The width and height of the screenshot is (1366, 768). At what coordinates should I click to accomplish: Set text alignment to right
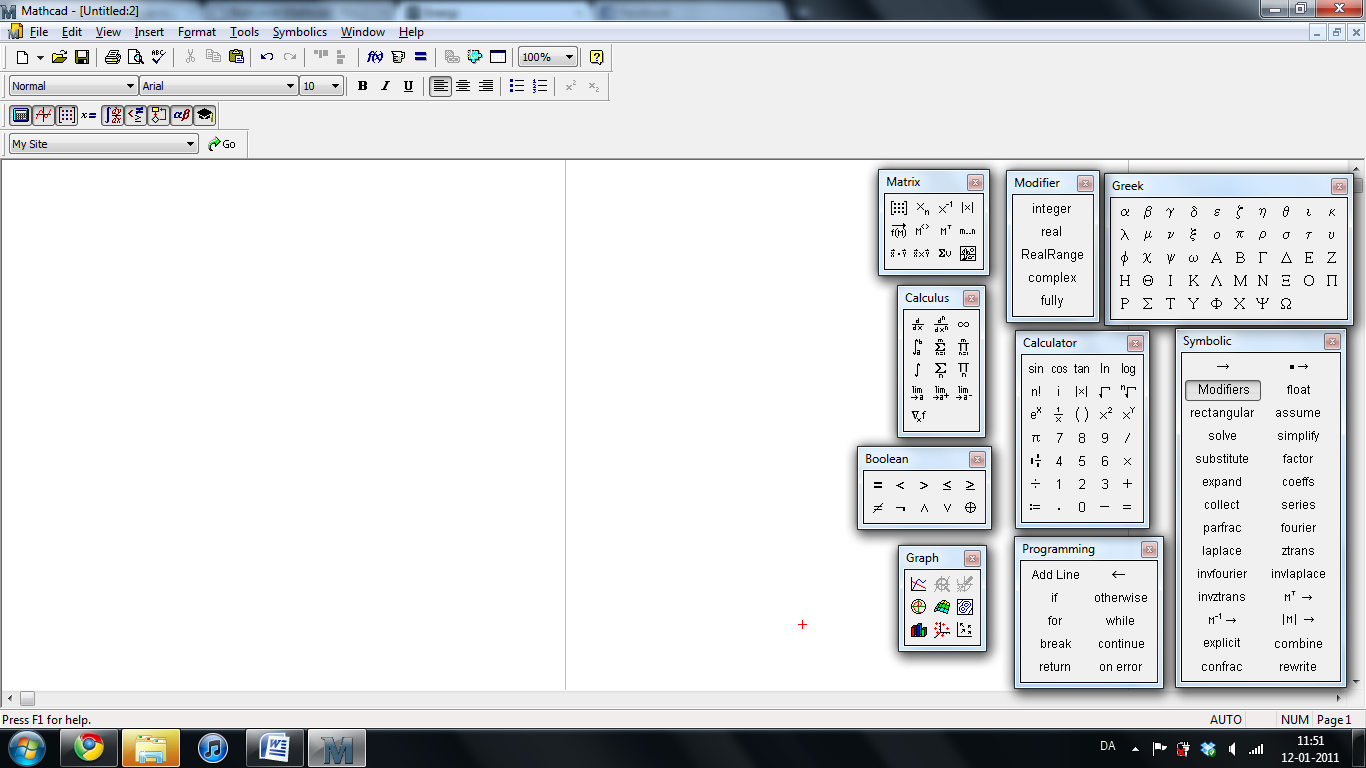click(x=486, y=86)
